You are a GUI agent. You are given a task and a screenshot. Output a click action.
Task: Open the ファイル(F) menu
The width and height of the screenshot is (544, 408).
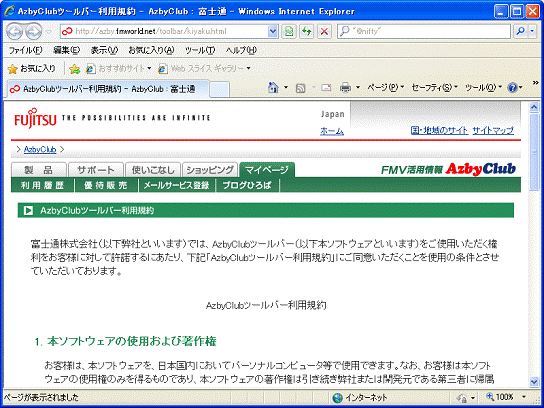[x=25, y=50]
